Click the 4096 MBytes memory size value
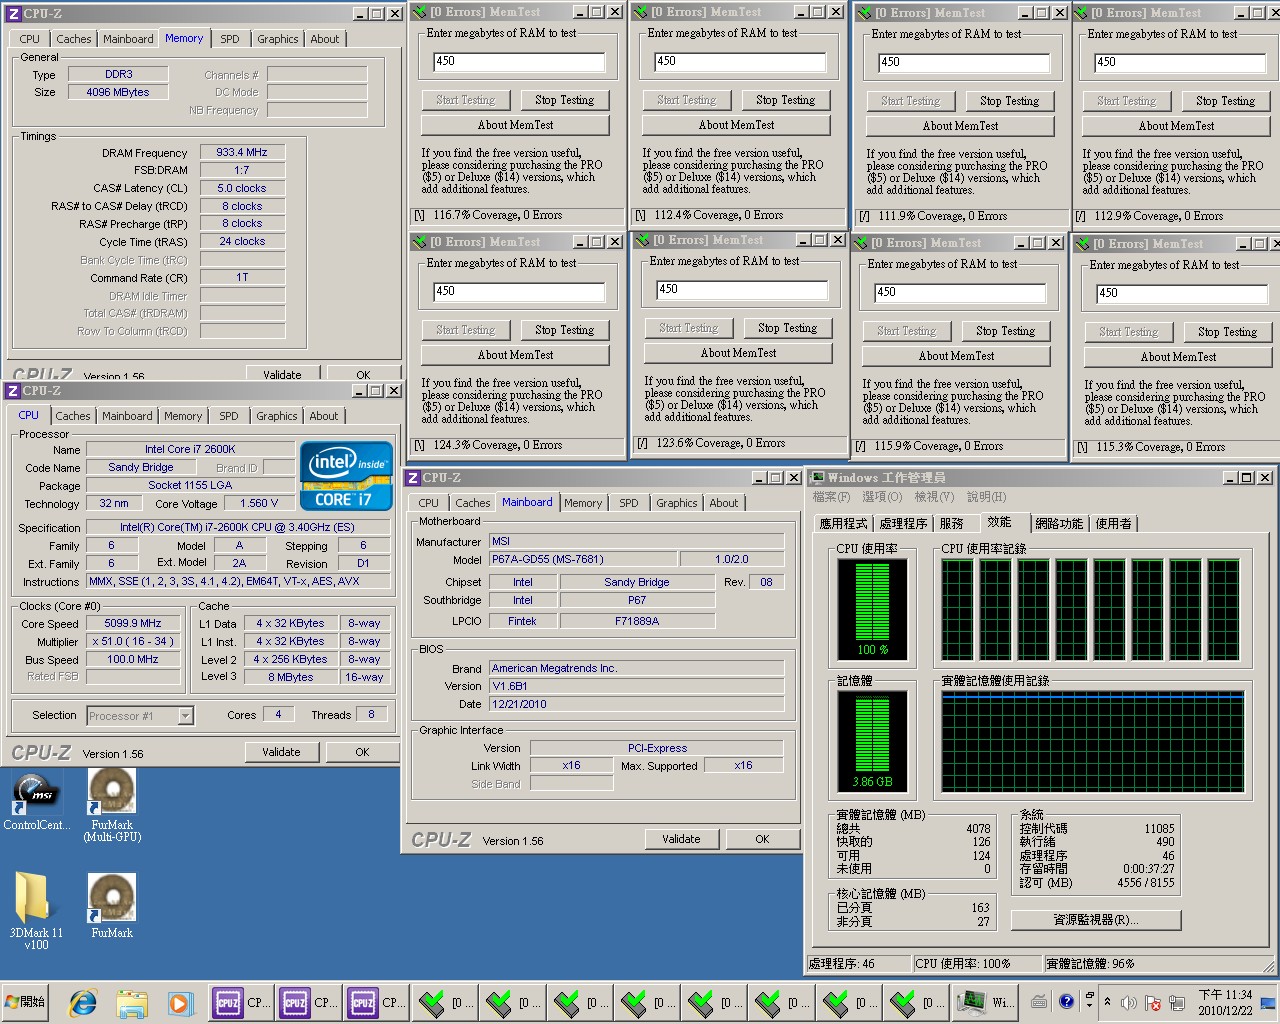The image size is (1280, 1024). coord(118,92)
